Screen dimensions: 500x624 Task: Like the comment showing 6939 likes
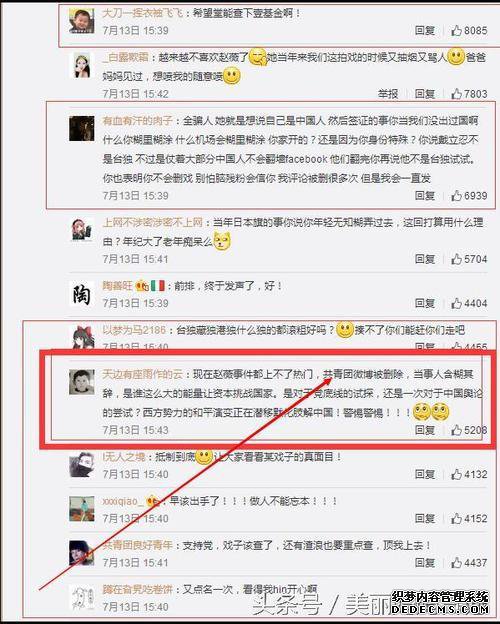tap(456, 195)
